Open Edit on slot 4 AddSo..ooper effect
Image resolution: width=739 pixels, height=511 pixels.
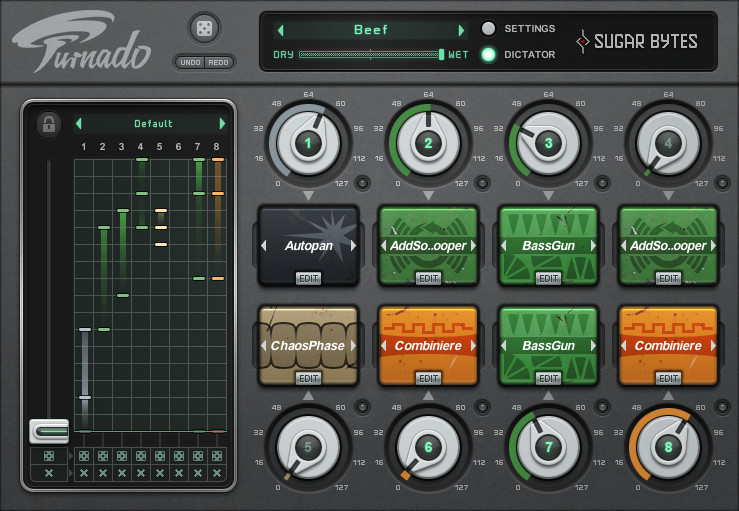point(668,279)
